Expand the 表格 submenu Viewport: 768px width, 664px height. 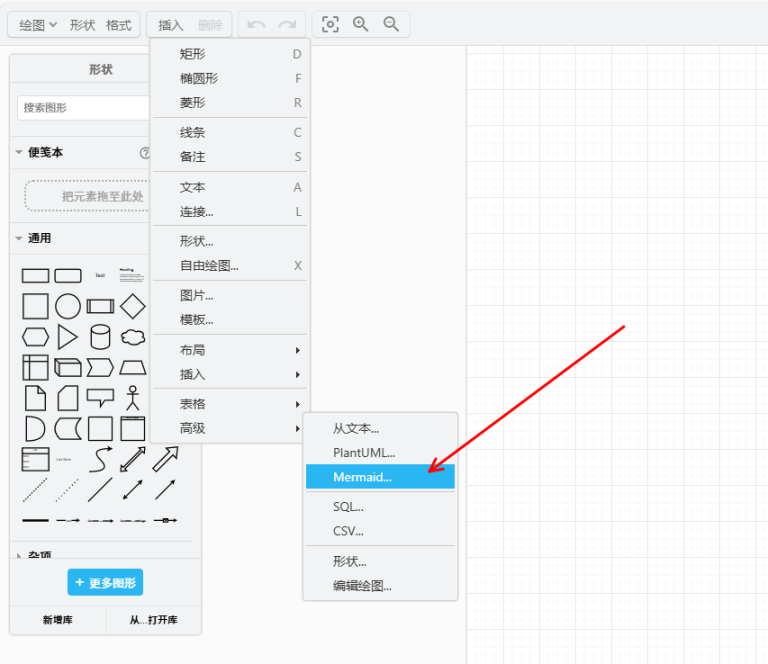click(230, 404)
